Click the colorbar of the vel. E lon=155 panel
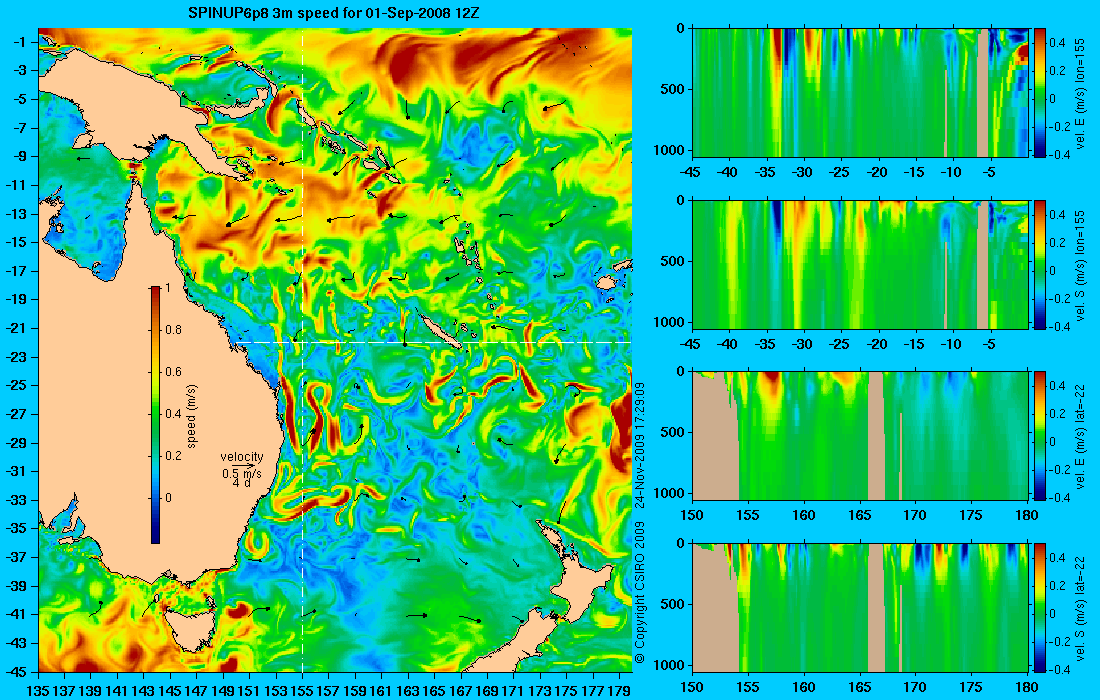 [1040, 93]
